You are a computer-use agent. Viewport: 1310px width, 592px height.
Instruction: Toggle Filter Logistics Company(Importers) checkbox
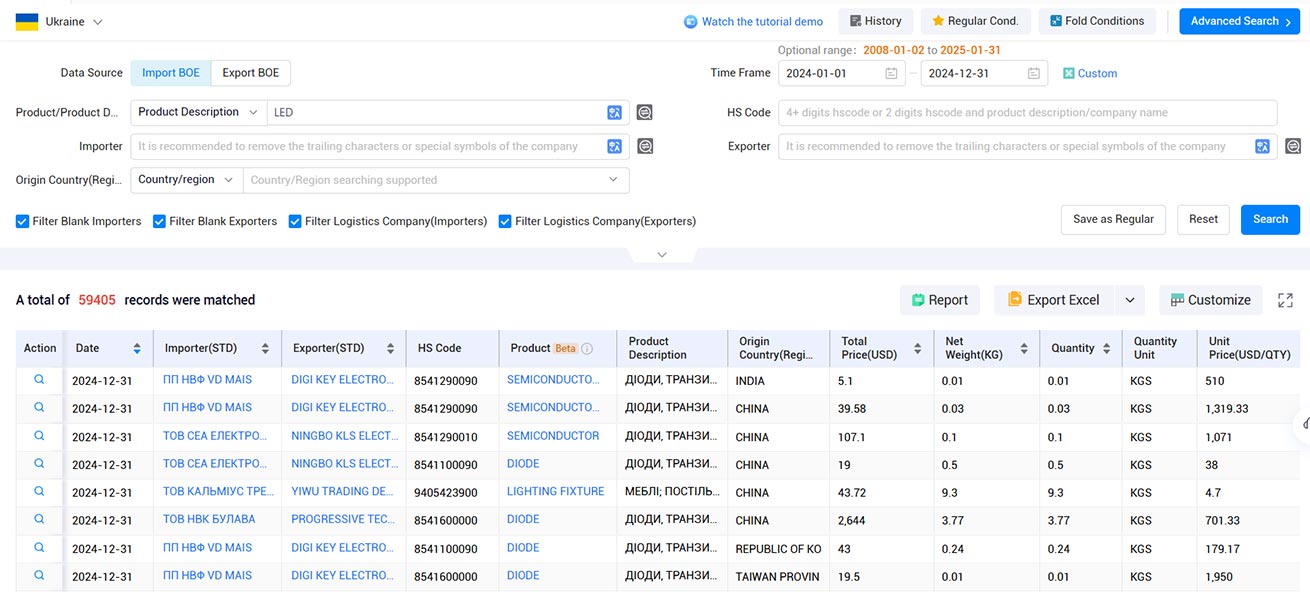pos(295,221)
